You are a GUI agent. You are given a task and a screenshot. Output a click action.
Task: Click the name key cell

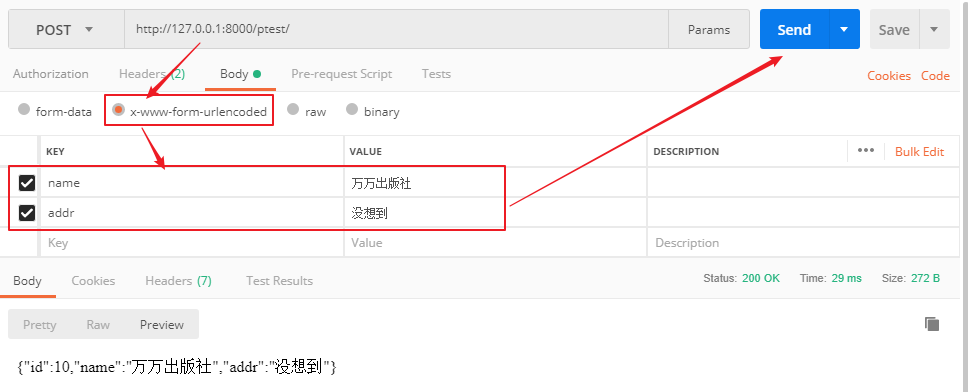tap(192, 183)
